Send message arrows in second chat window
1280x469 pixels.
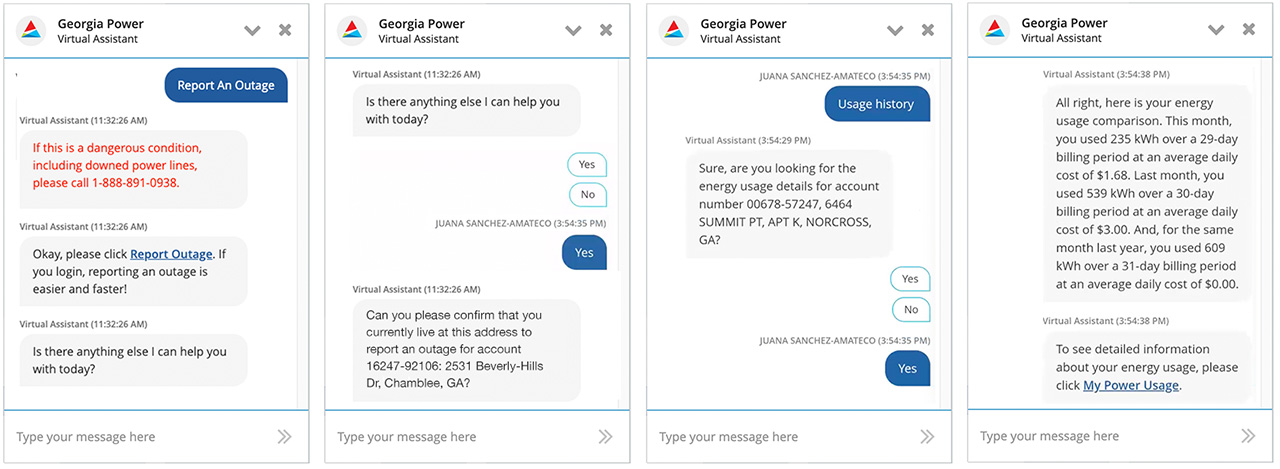[x=605, y=436]
